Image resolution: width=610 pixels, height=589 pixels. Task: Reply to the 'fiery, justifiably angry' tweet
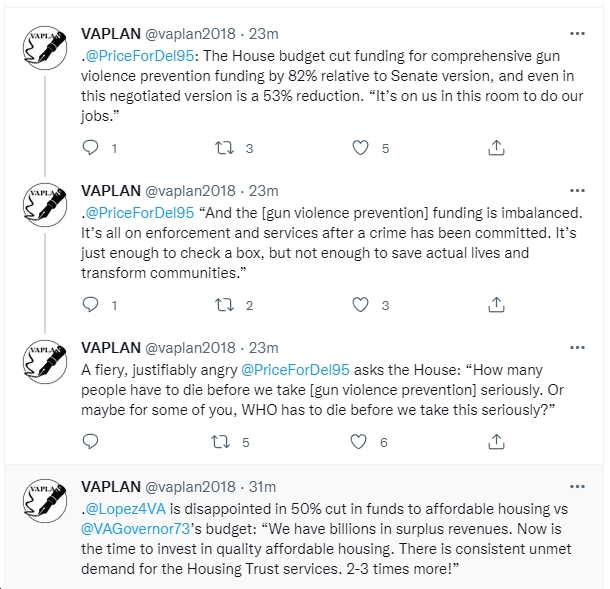[91, 442]
